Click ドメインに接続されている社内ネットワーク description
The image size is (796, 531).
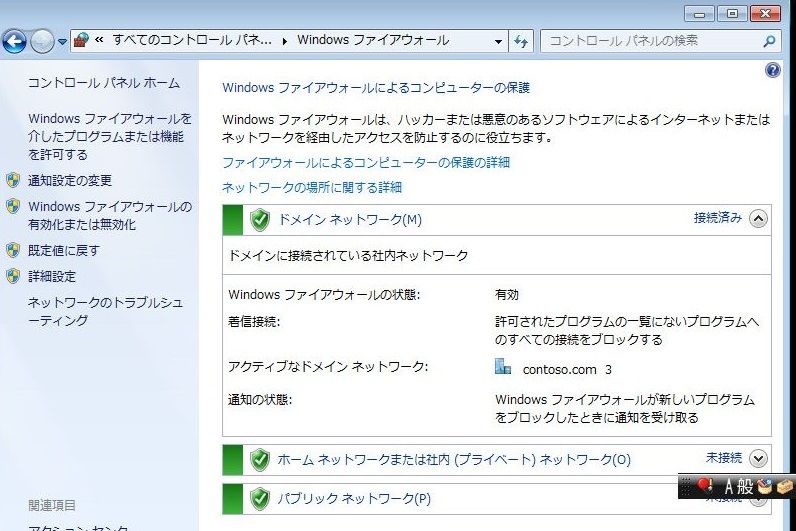[348, 255]
